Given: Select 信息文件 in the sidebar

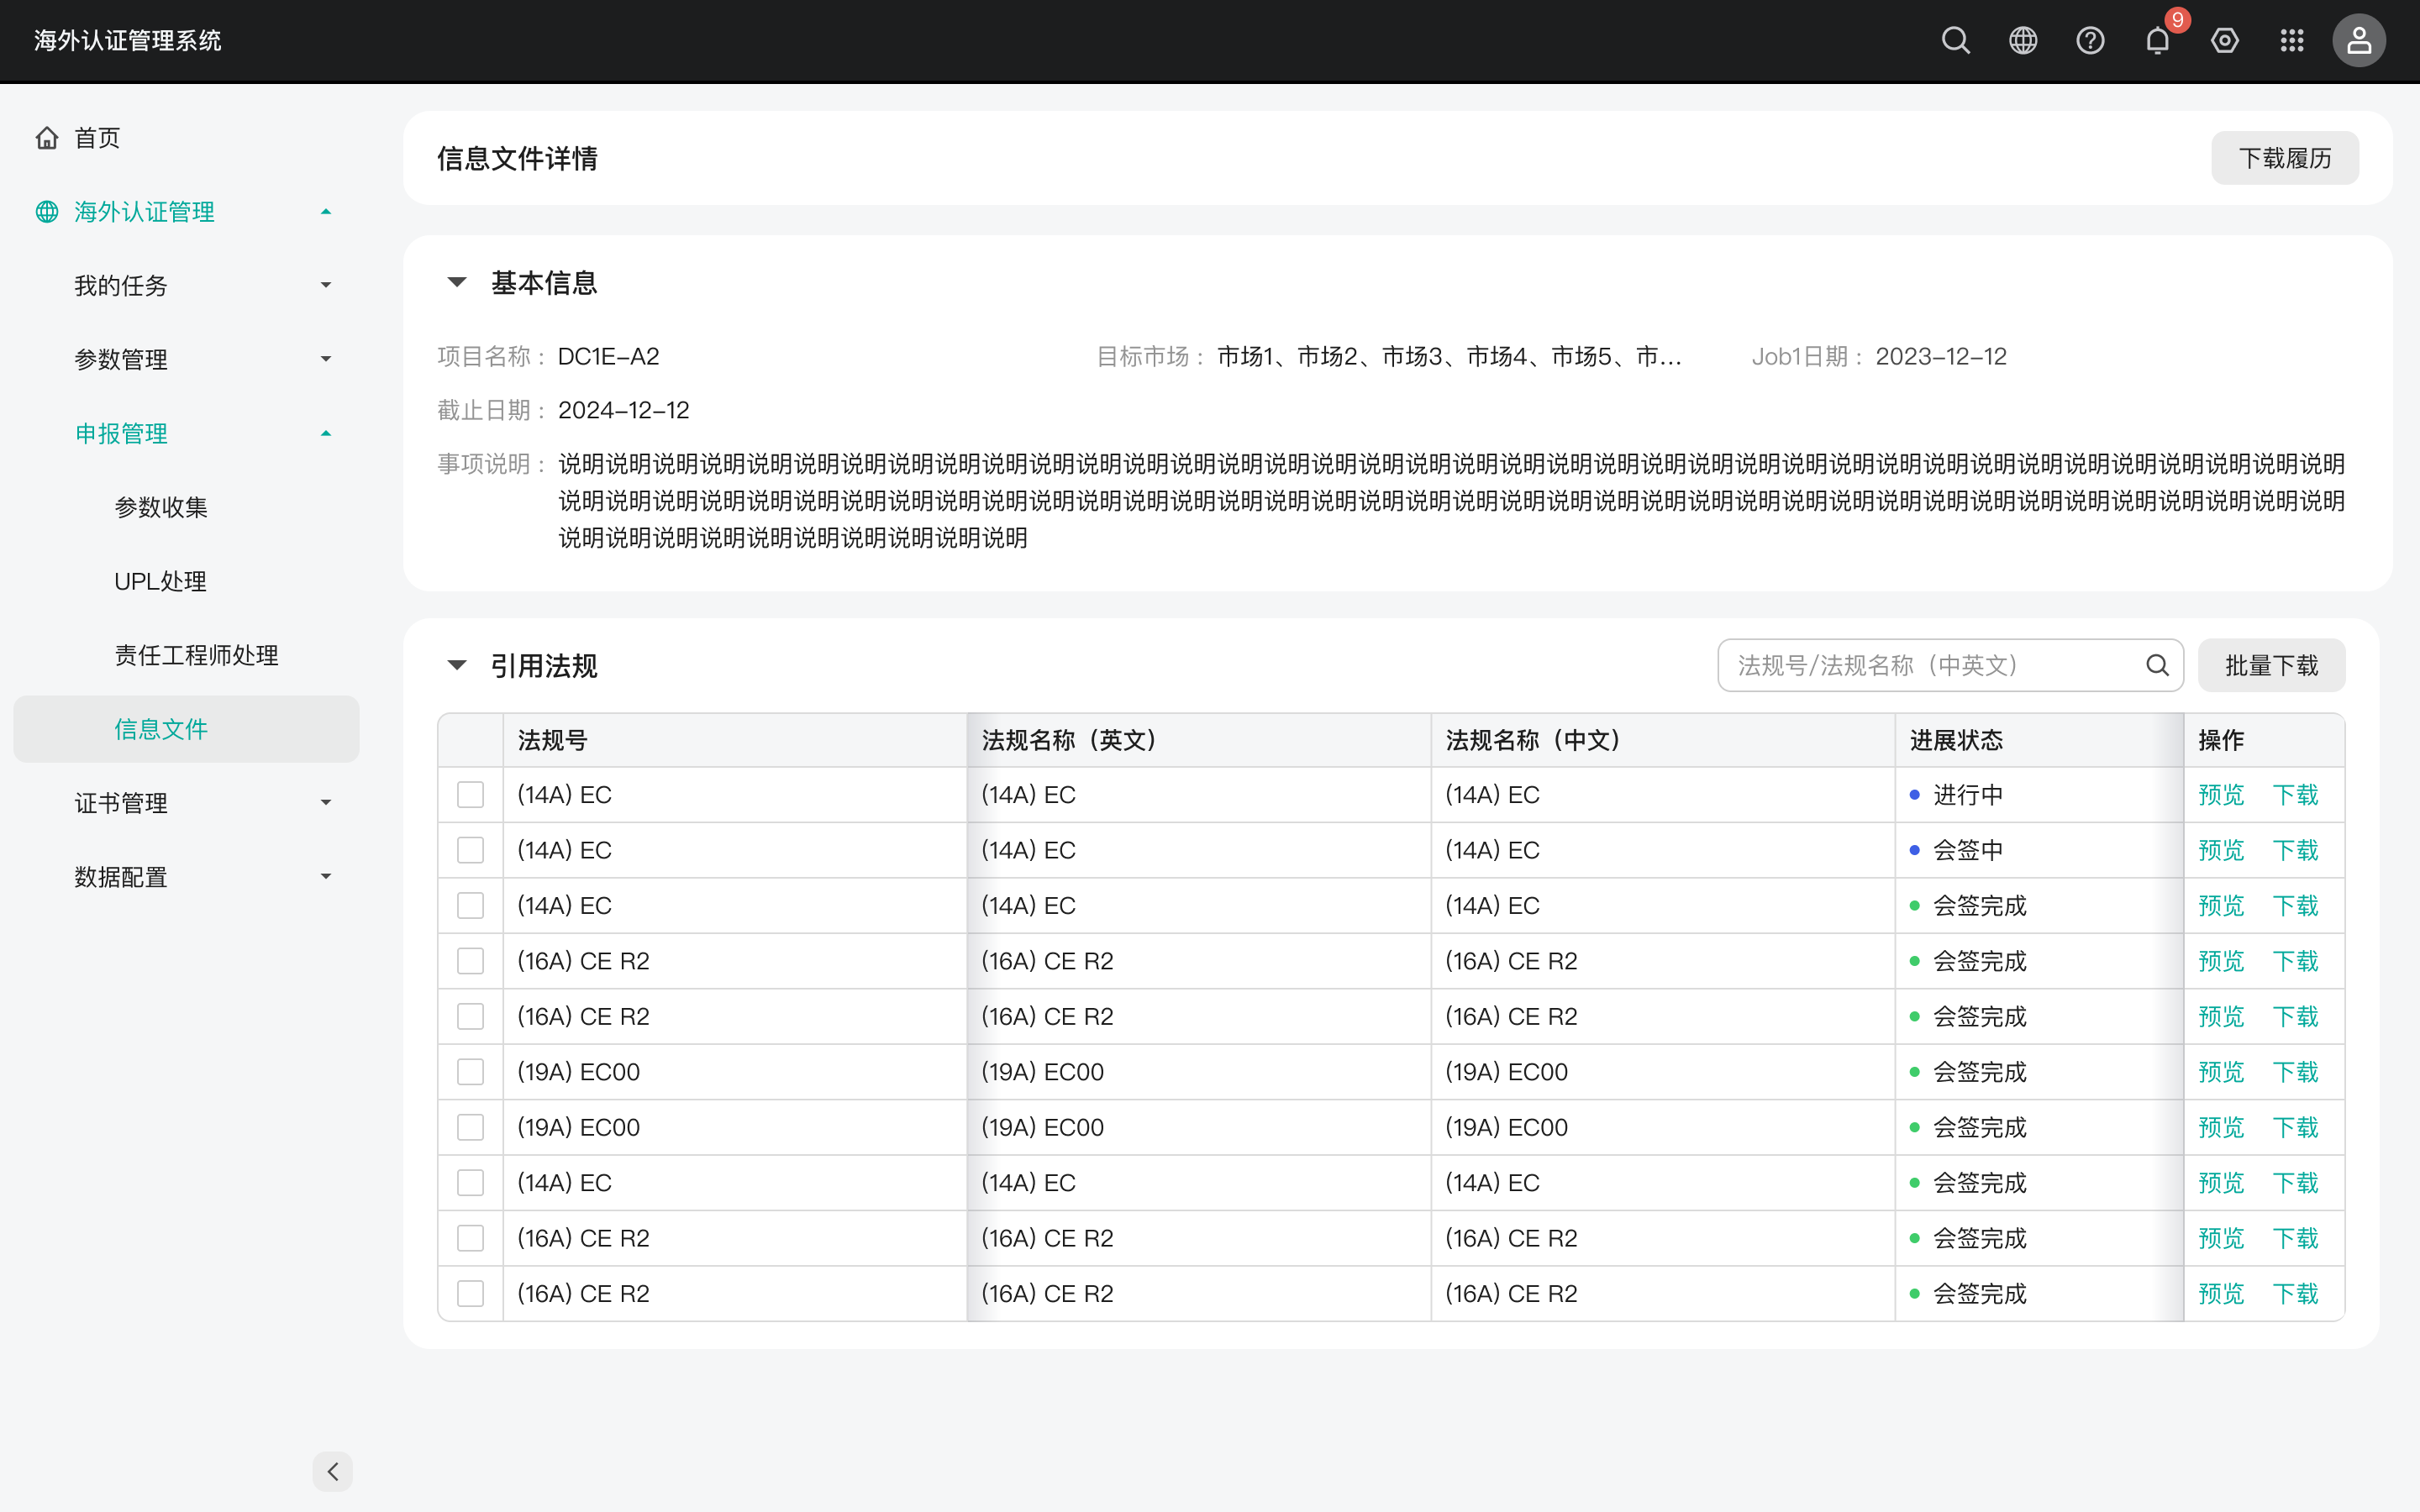Looking at the screenshot, I should pyautogui.click(x=186, y=729).
